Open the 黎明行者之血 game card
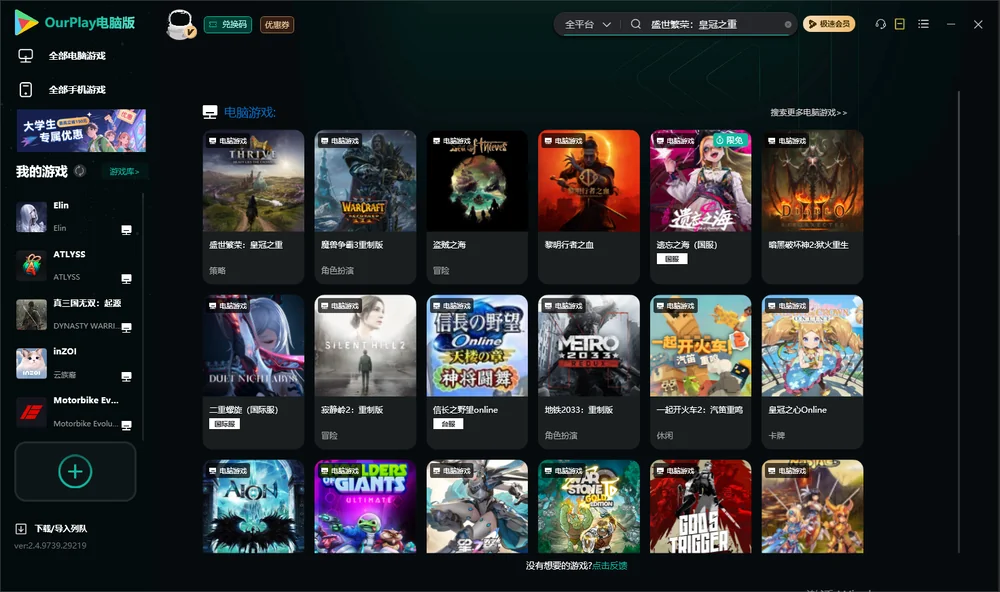Viewport: 1000px width, 592px height. [589, 207]
